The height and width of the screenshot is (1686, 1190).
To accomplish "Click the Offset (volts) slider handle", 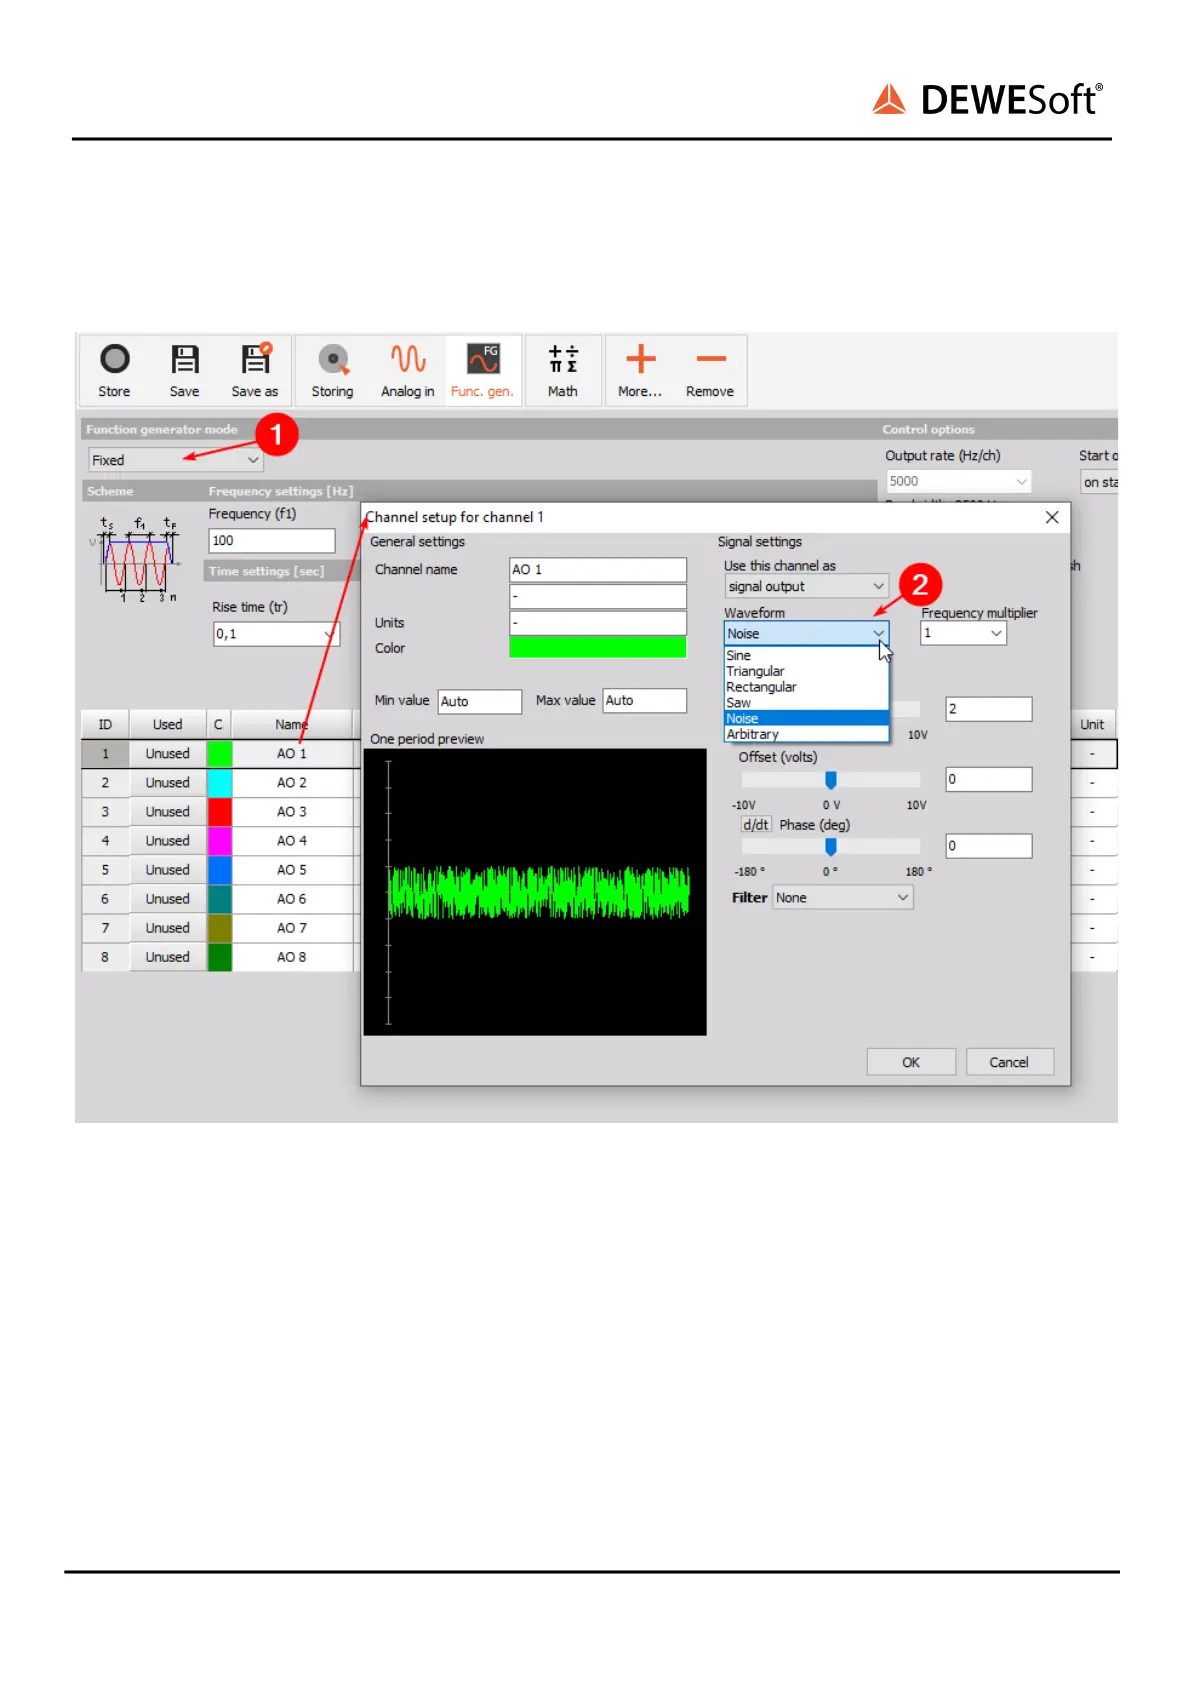I will coord(831,780).
